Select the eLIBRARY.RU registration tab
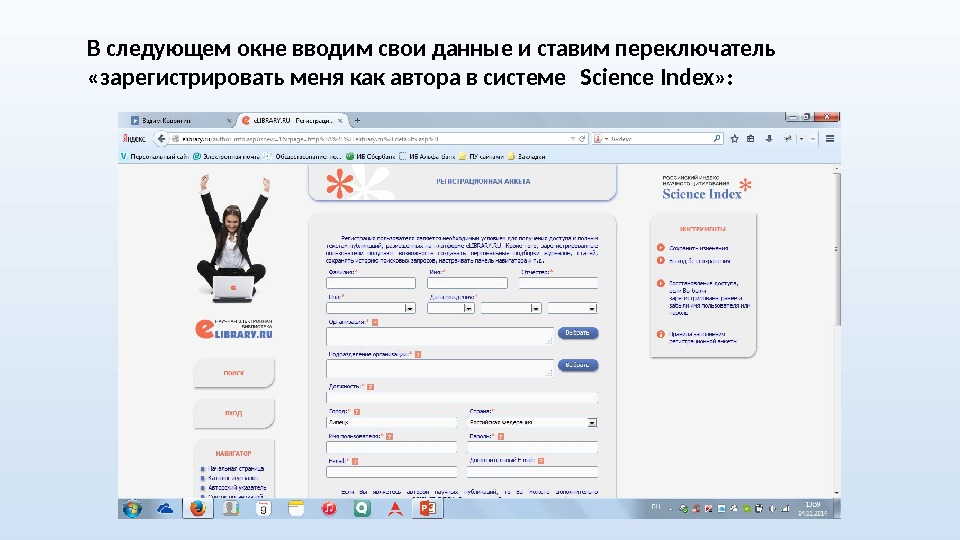Image resolution: width=960 pixels, height=540 pixels. [x=293, y=121]
